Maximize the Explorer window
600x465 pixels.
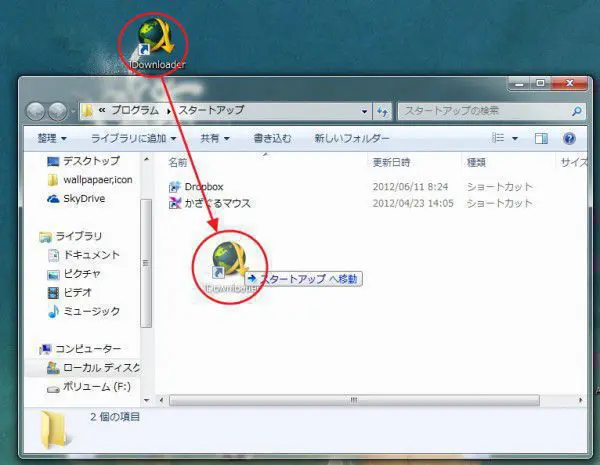click(x=540, y=83)
